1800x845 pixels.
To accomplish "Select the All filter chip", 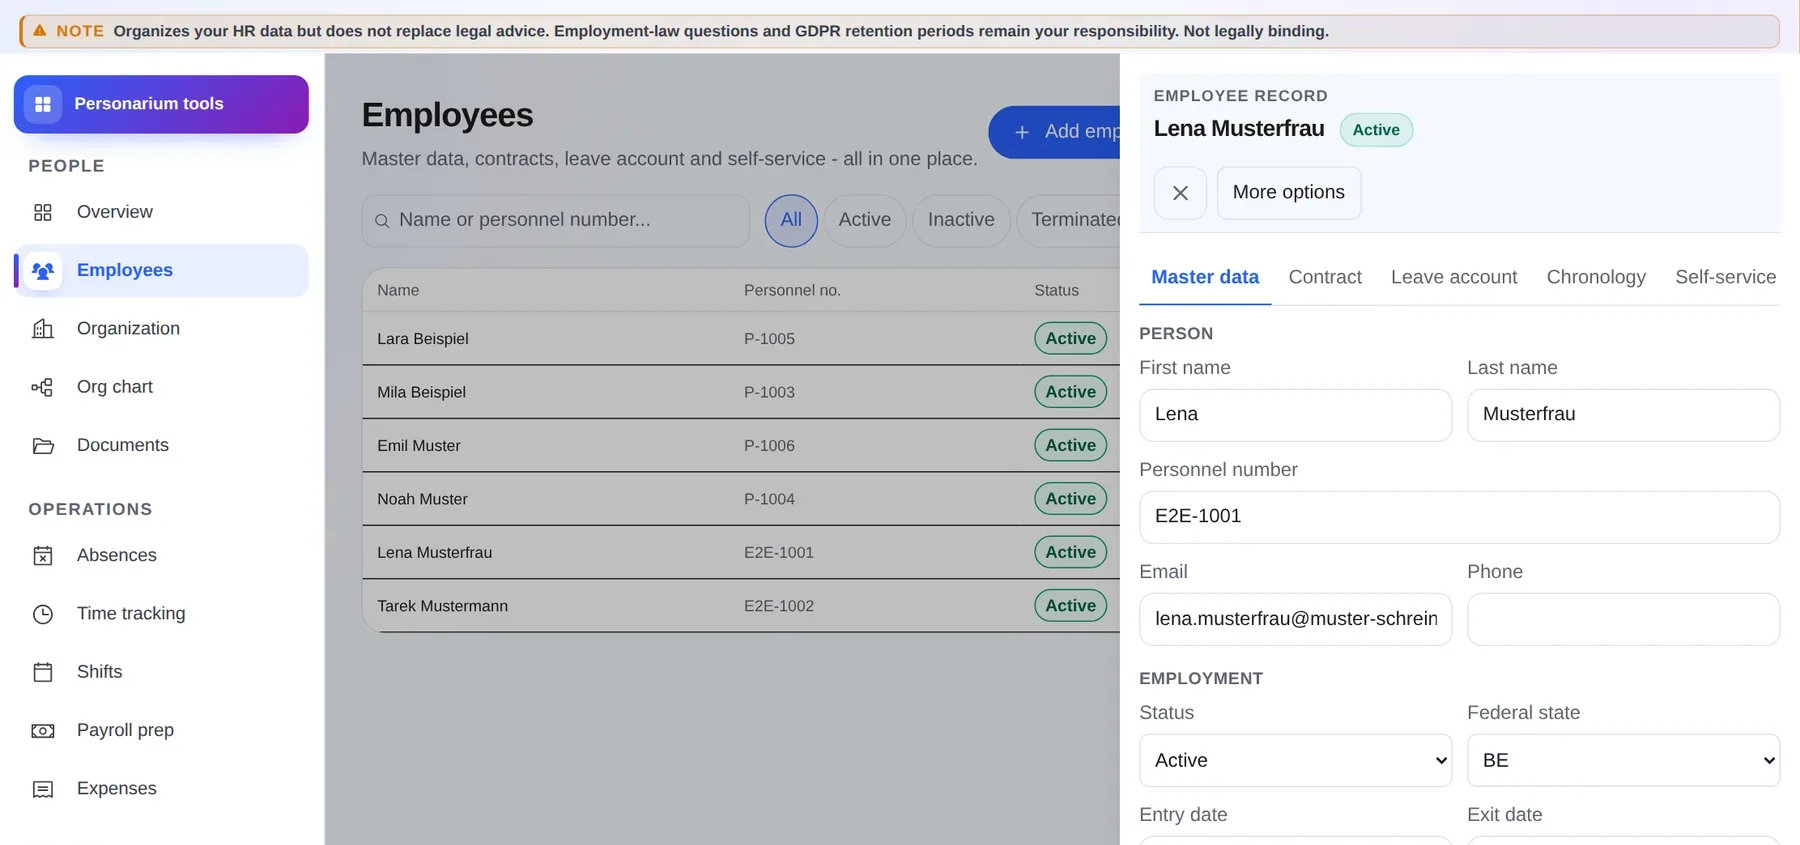I will click(791, 220).
